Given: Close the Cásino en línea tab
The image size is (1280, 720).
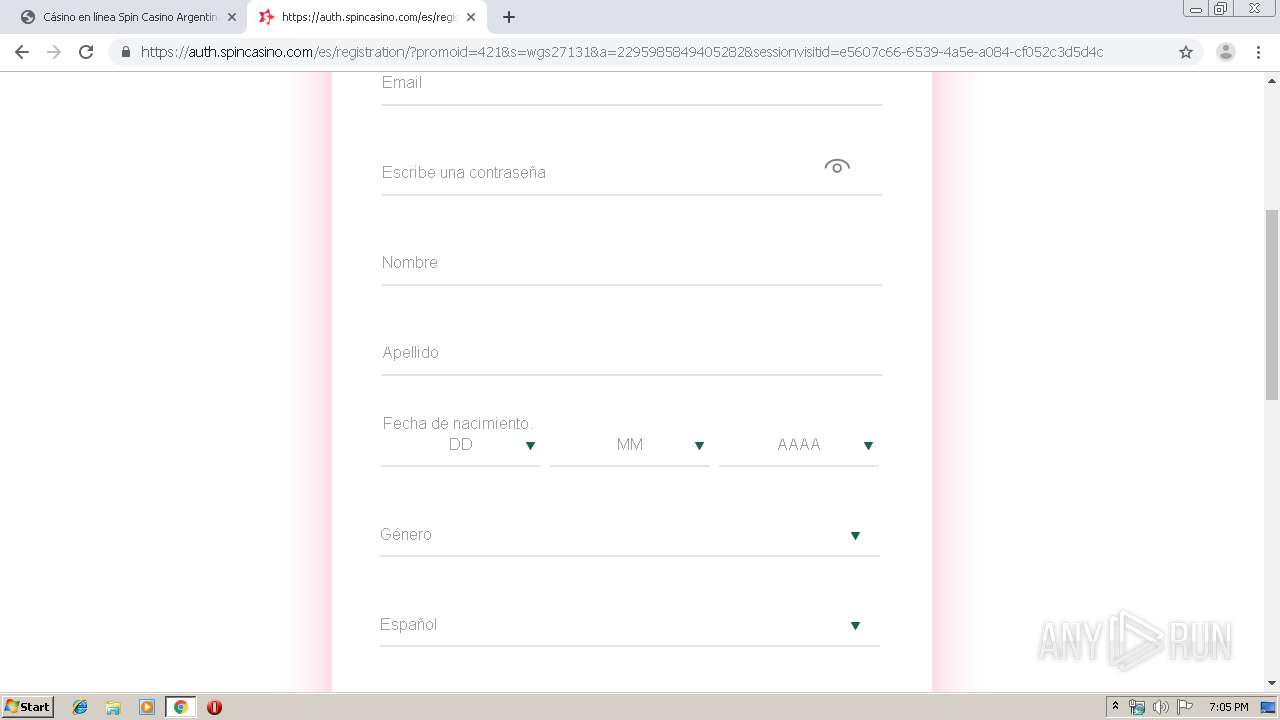Looking at the screenshot, I should point(232,17).
